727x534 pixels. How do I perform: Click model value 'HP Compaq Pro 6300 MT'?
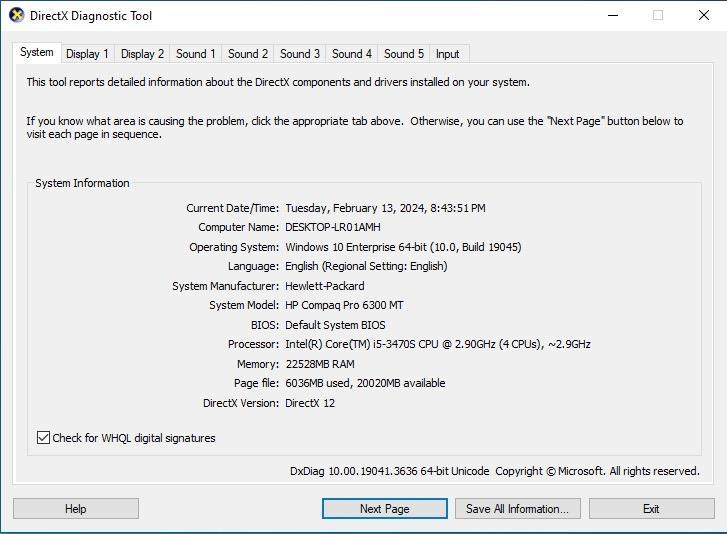click(344, 305)
